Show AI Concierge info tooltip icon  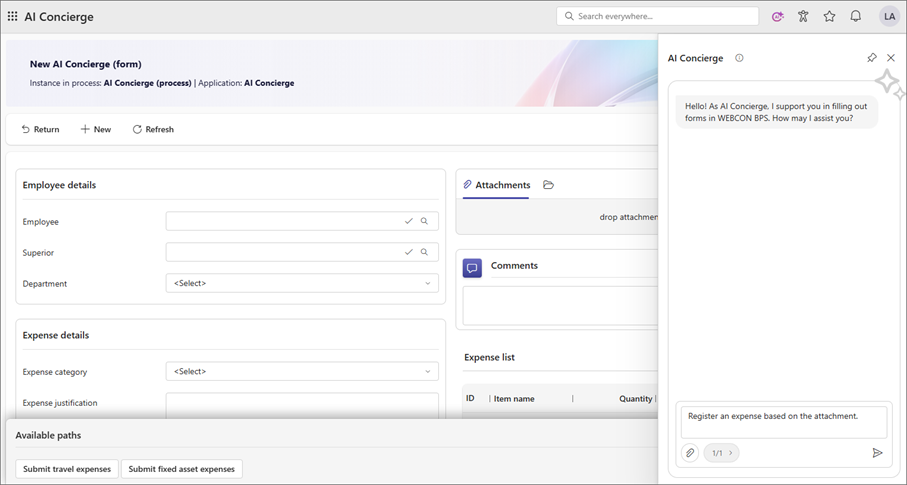[x=739, y=58]
